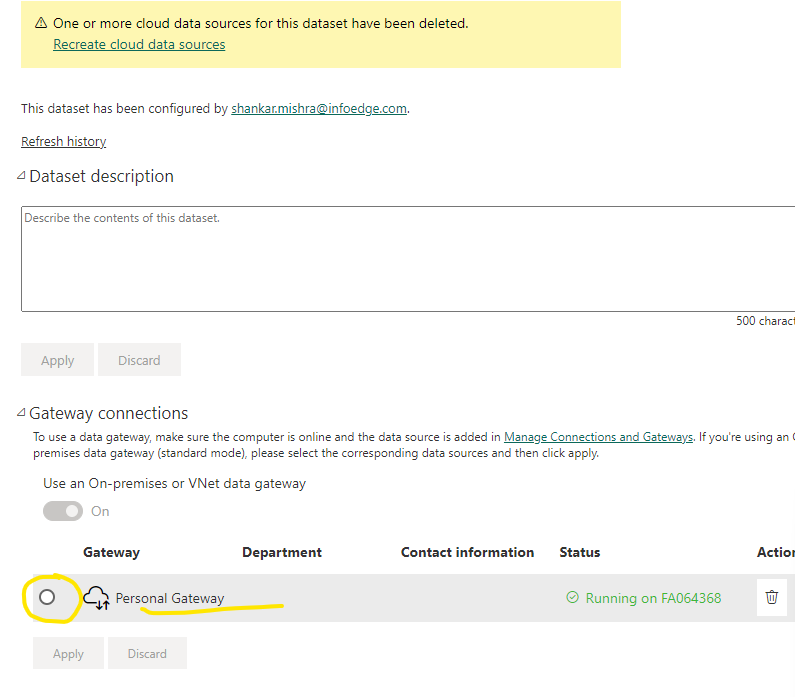Click the Use an On-premises or VNet label
Viewport: 795px width, 697px height.
click(174, 484)
